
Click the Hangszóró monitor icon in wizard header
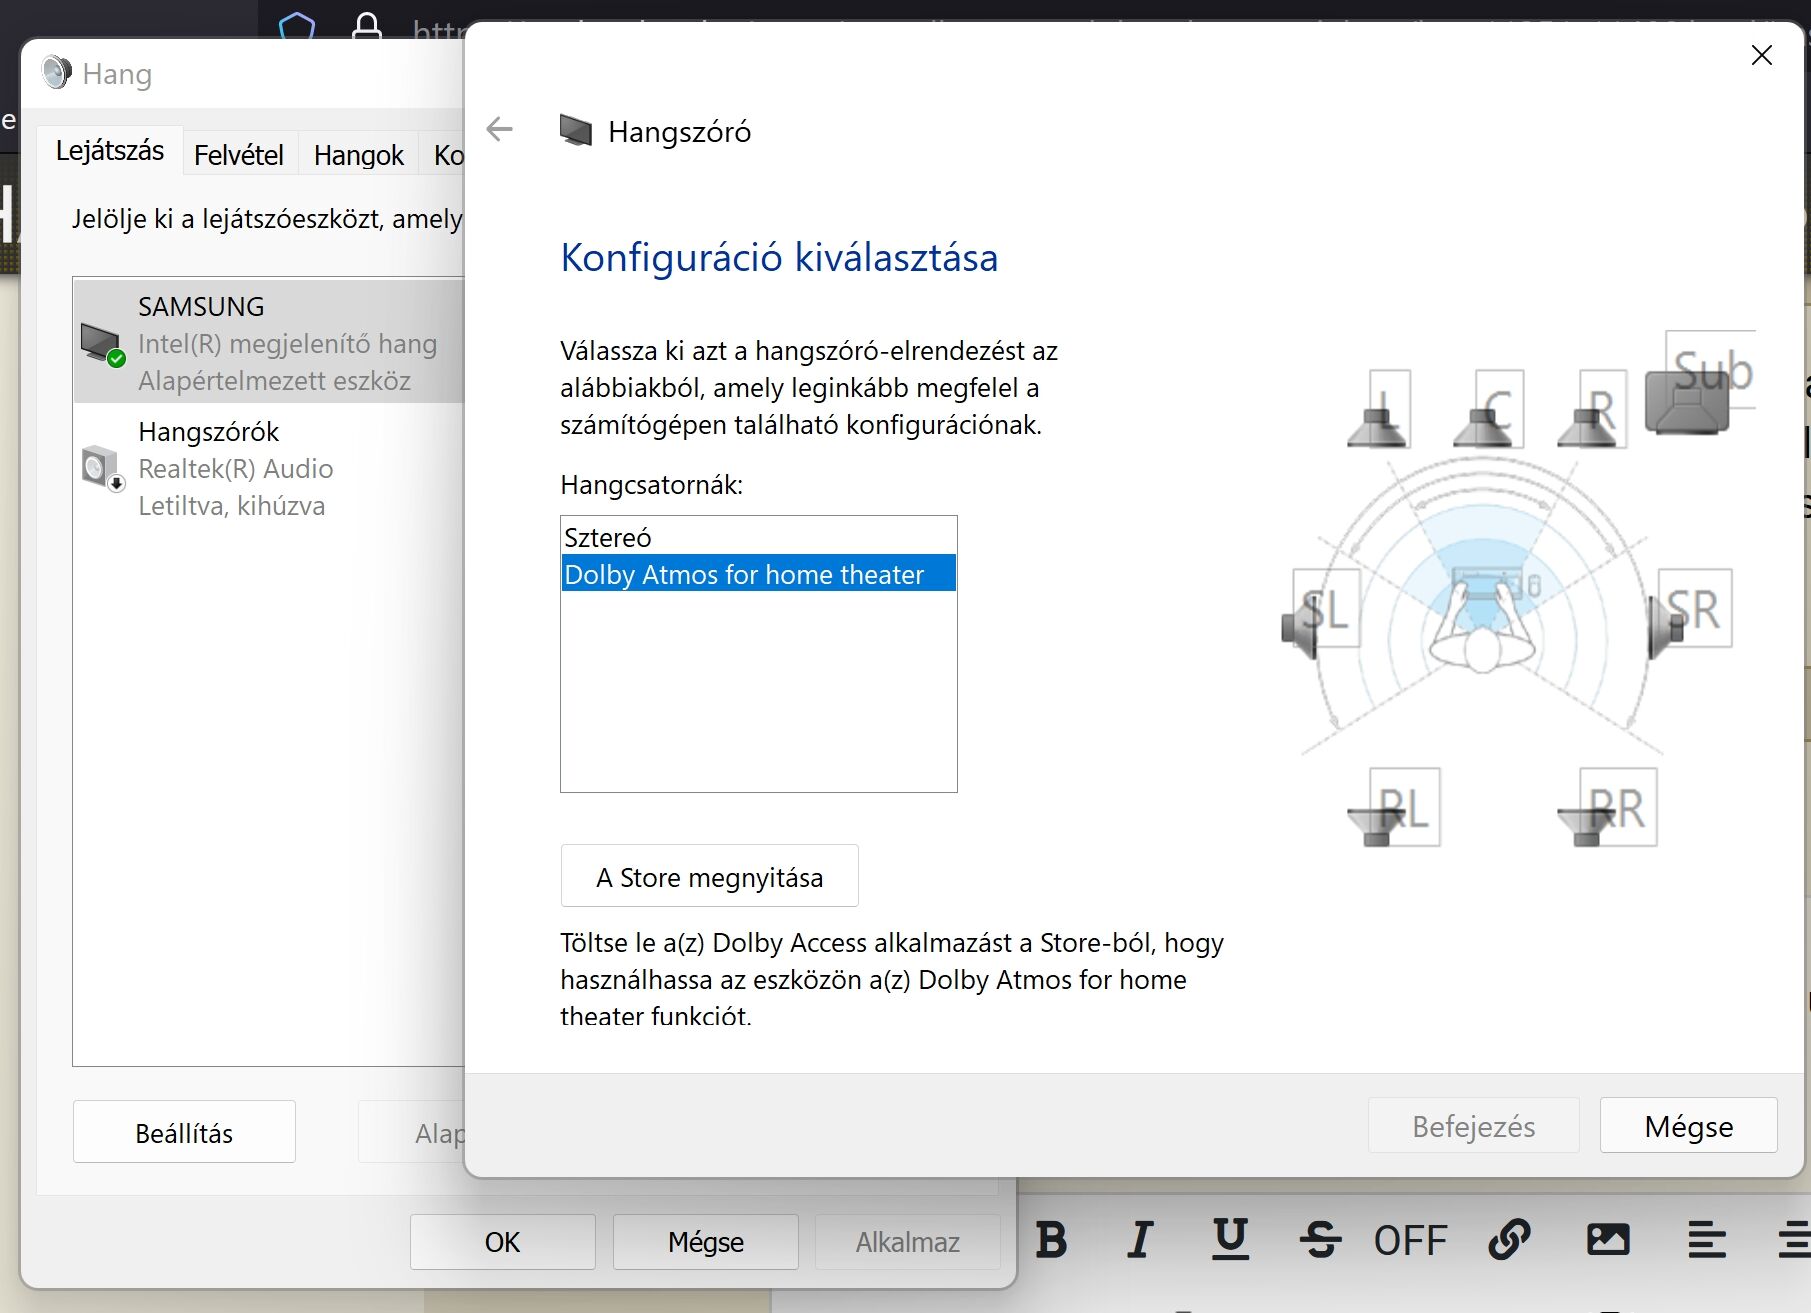[576, 131]
